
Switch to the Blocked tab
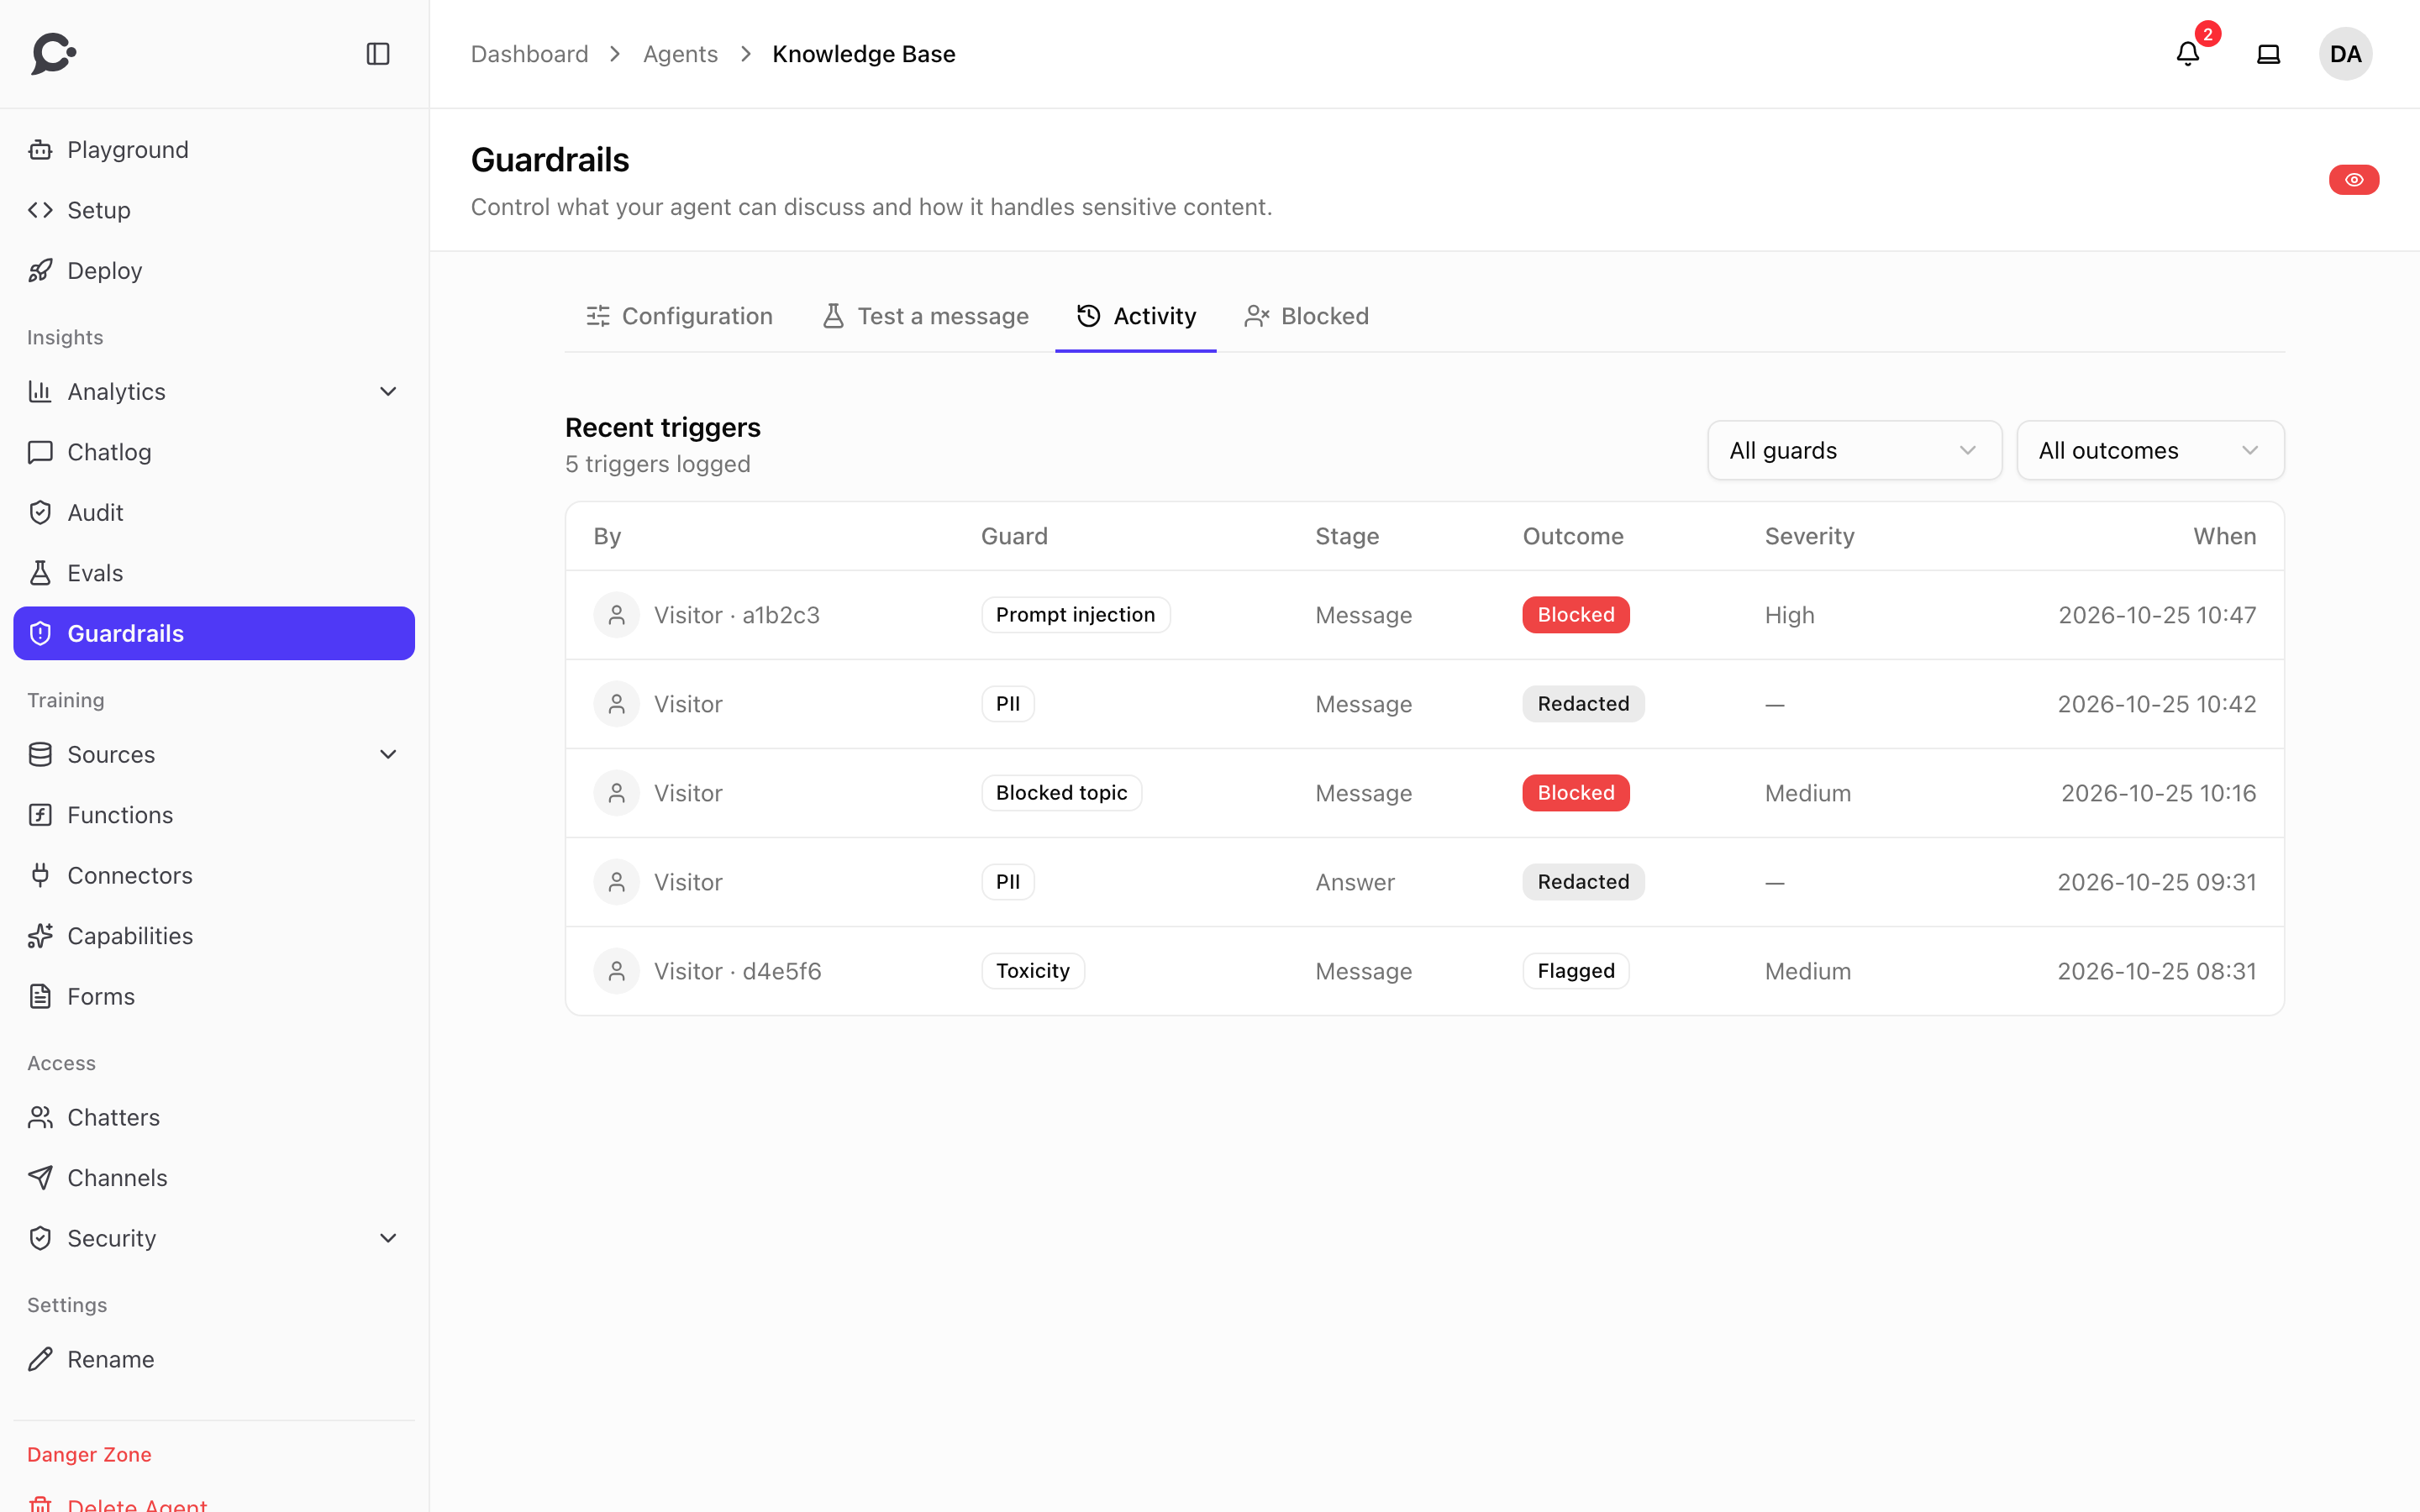1306,316
